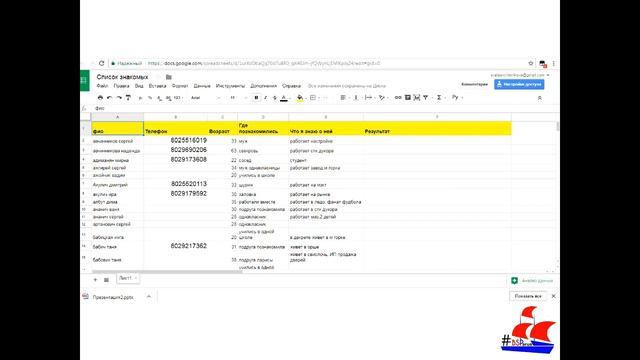
Task: Open the Вид menu
Action: (139, 86)
